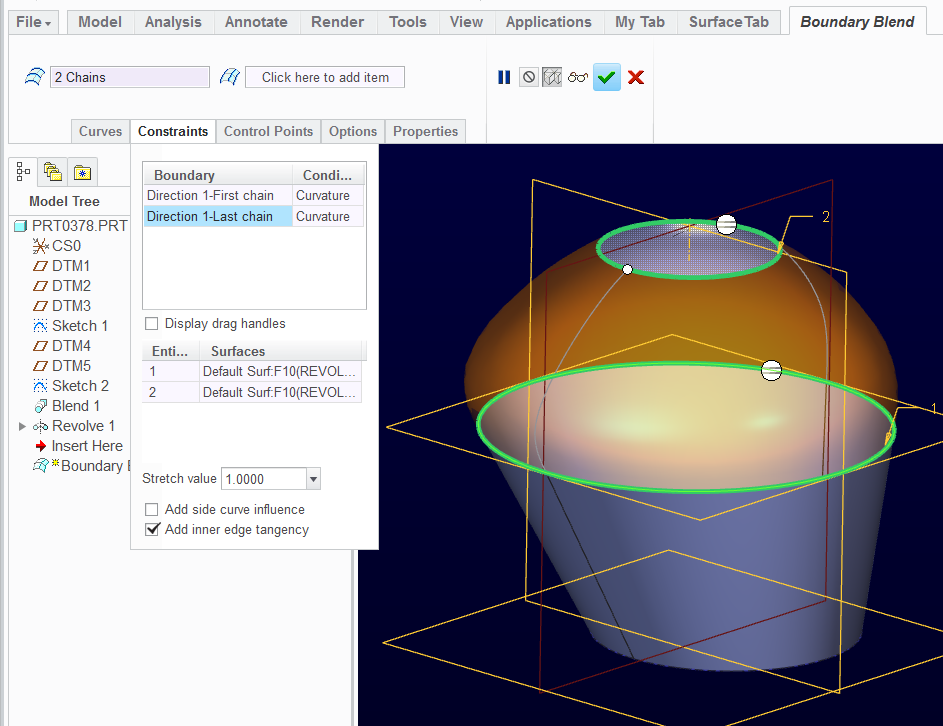The height and width of the screenshot is (726, 943).
Task: Open Curvature condition for First chain
Action: [x=328, y=195]
